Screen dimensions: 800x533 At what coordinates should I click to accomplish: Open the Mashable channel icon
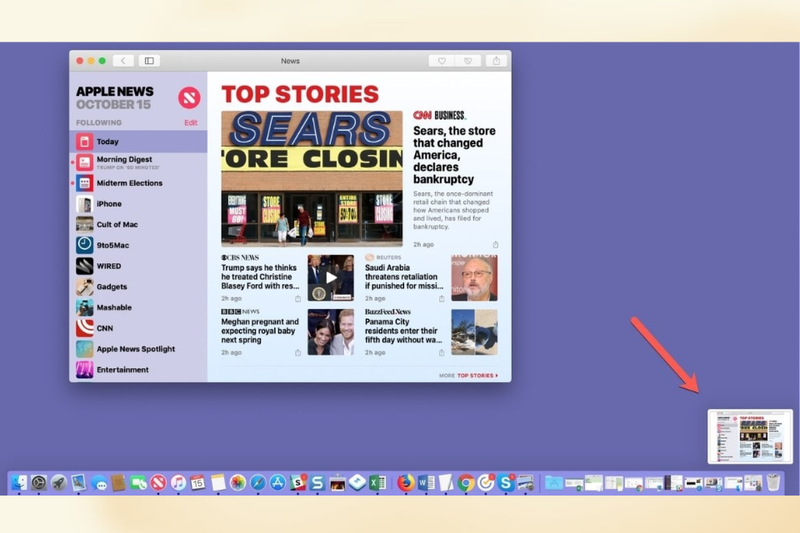(85, 307)
